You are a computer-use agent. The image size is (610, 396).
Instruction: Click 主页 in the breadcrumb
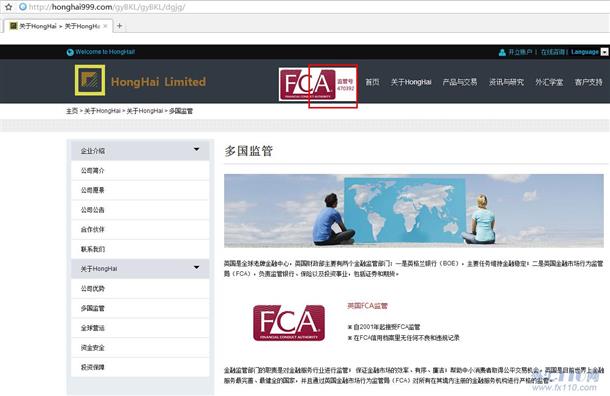[72, 111]
